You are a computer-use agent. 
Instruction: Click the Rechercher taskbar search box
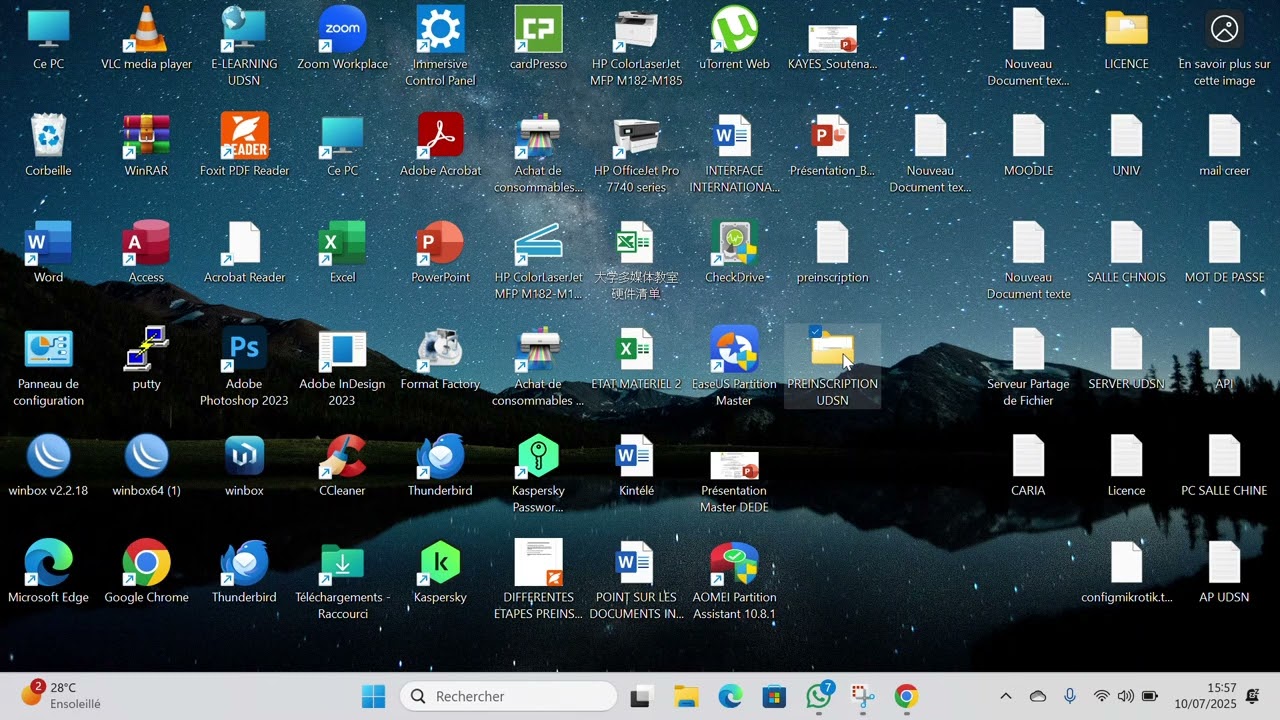point(508,696)
